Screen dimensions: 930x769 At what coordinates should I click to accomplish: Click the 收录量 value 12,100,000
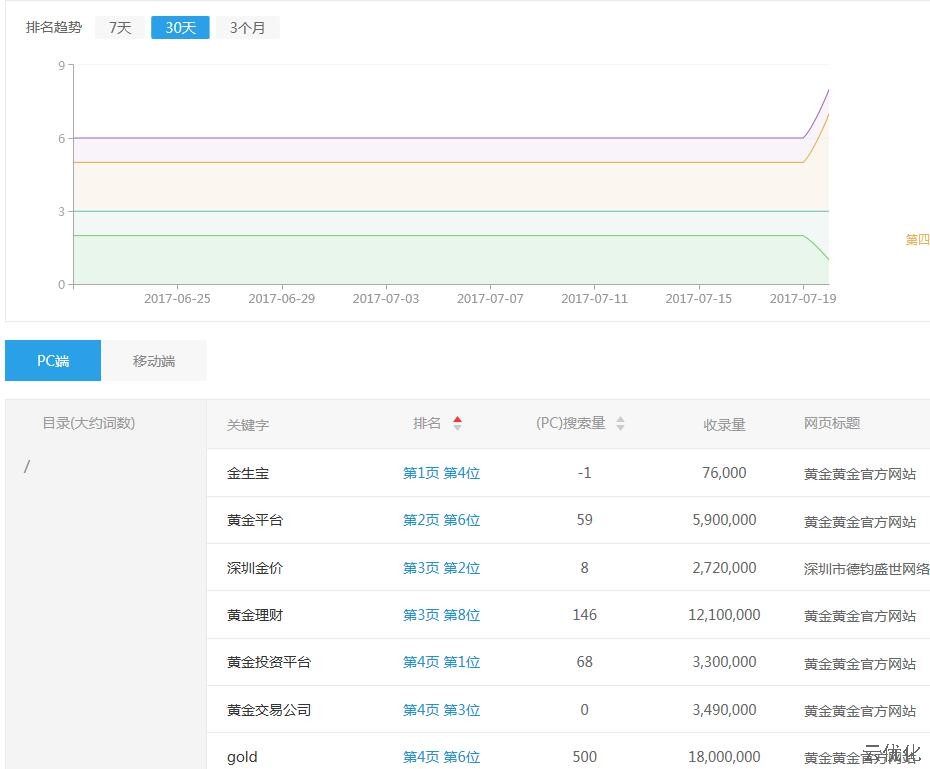pyautogui.click(x=724, y=615)
